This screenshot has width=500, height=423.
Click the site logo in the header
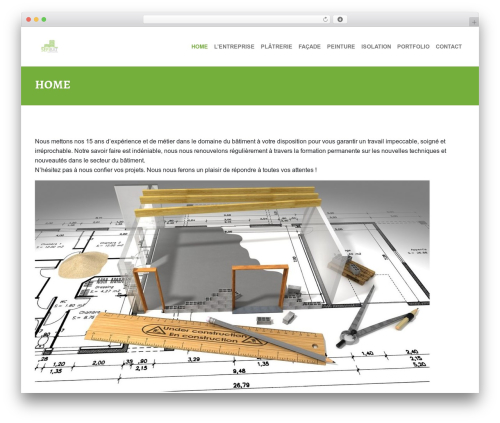pyautogui.click(x=49, y=46)
